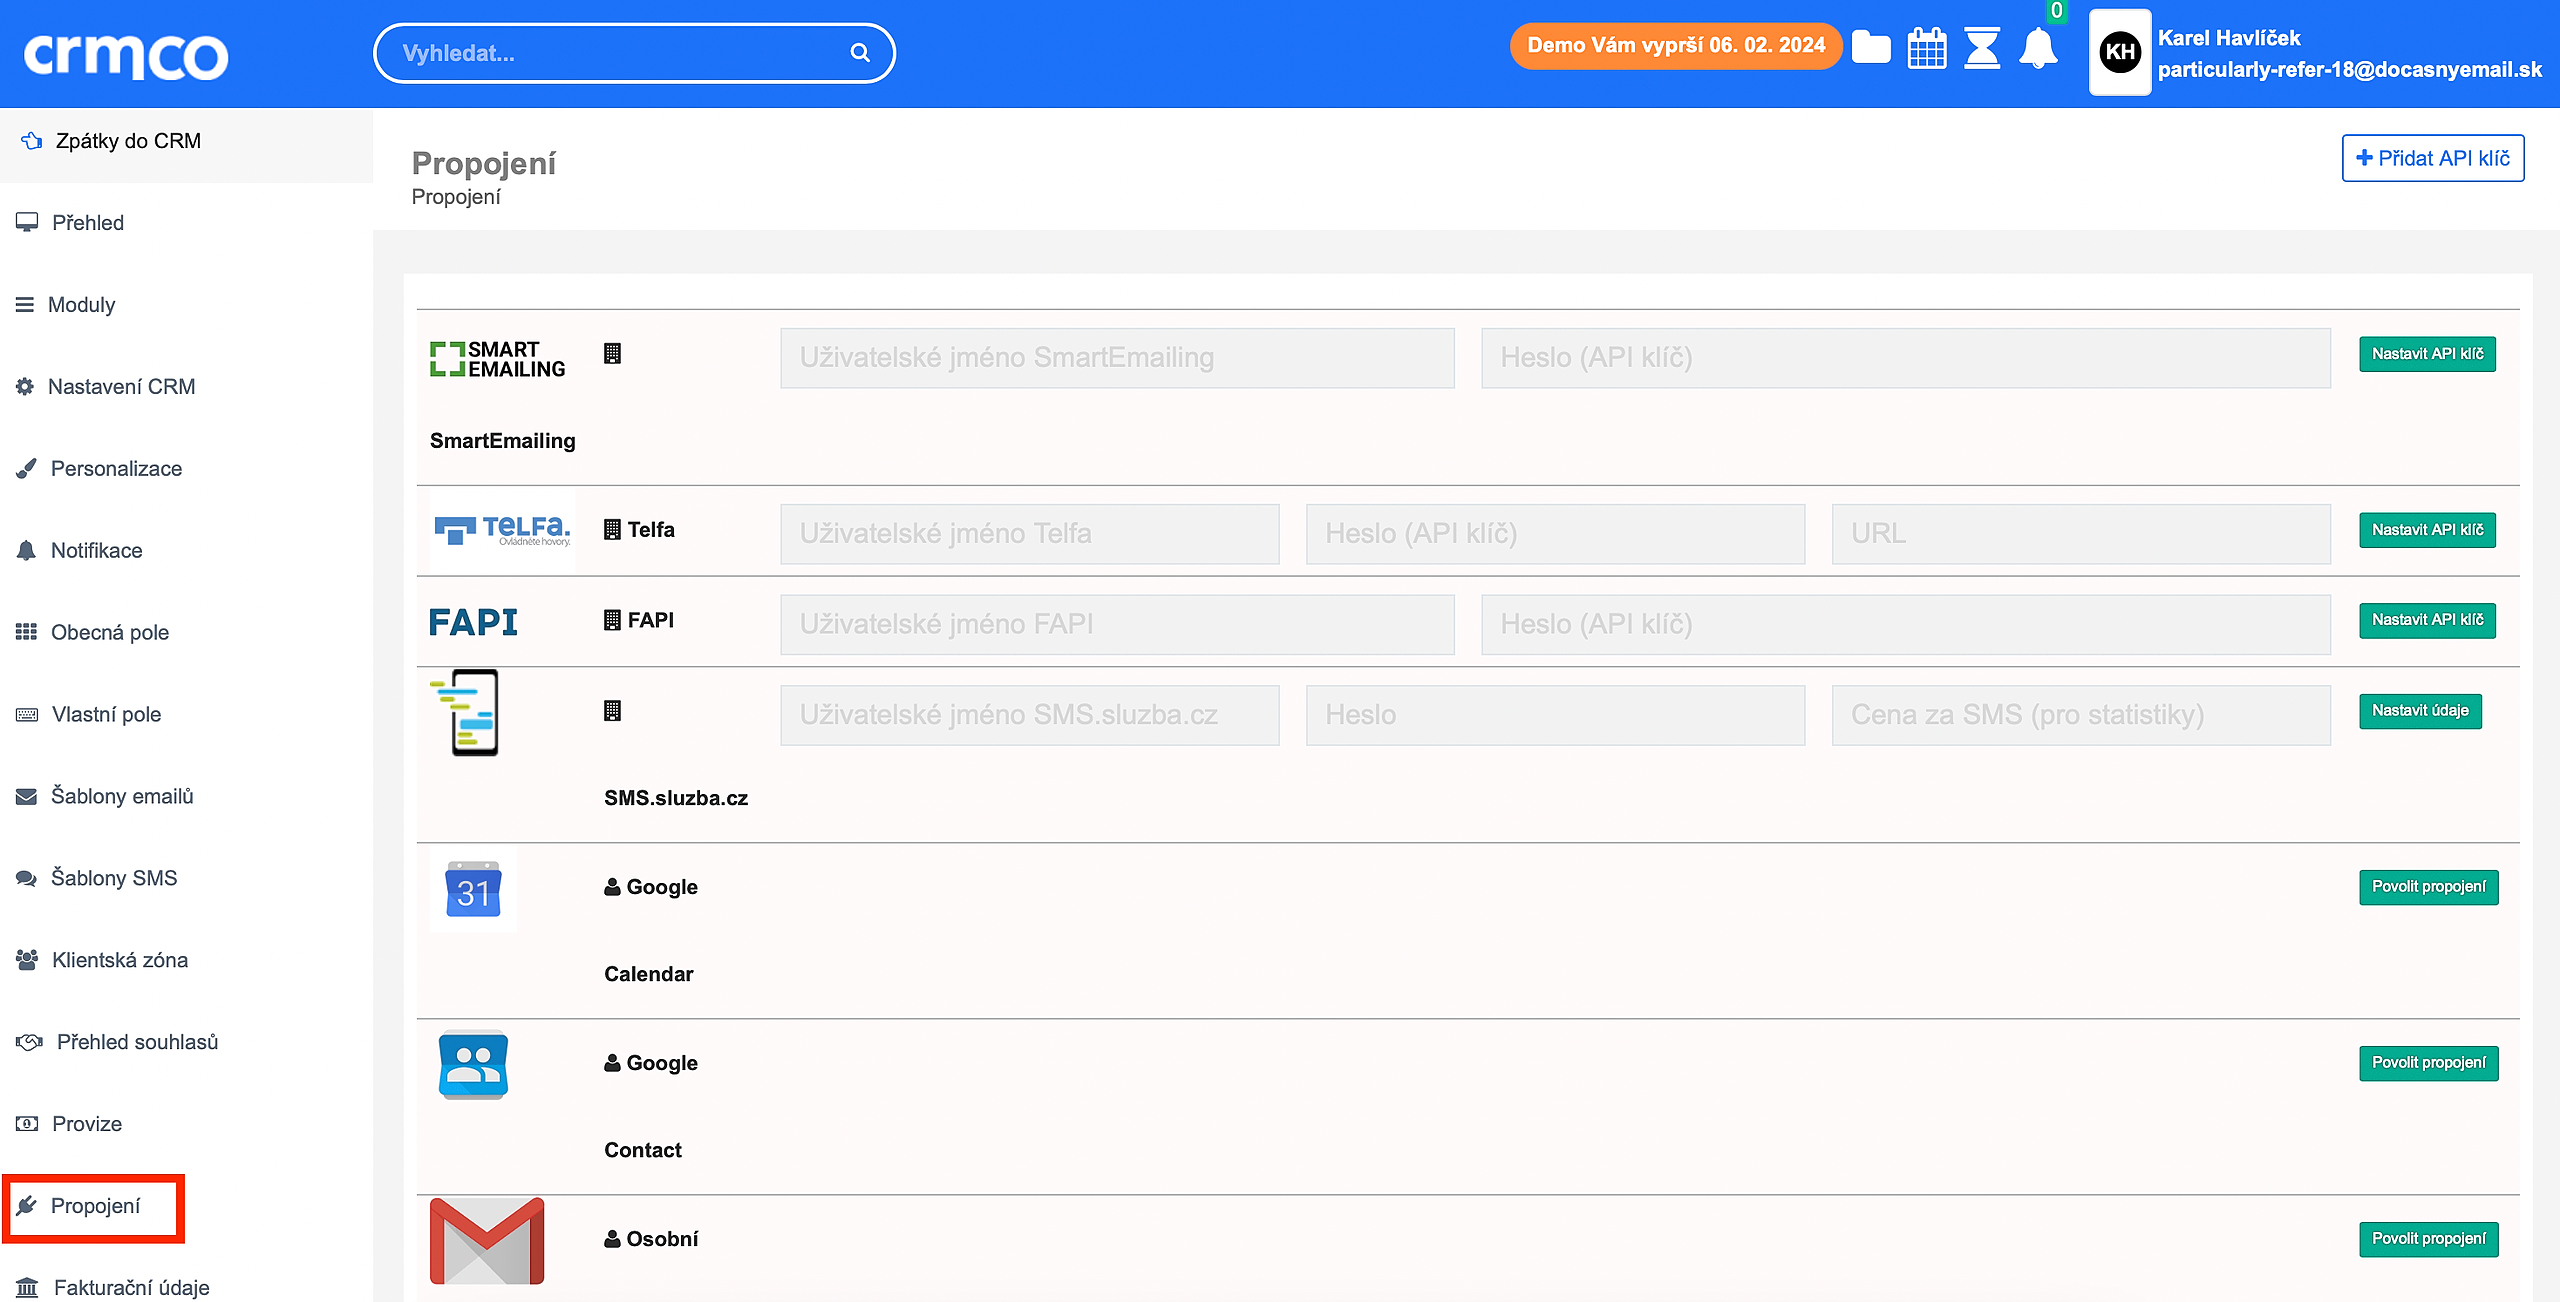Open the folder icon in header
This screenshot has width=2560, height=1302.
(x=1871, y=48)
